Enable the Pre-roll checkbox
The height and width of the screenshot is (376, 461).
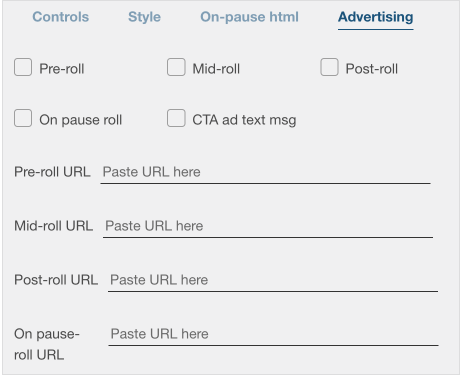click(x=23, y=67)
